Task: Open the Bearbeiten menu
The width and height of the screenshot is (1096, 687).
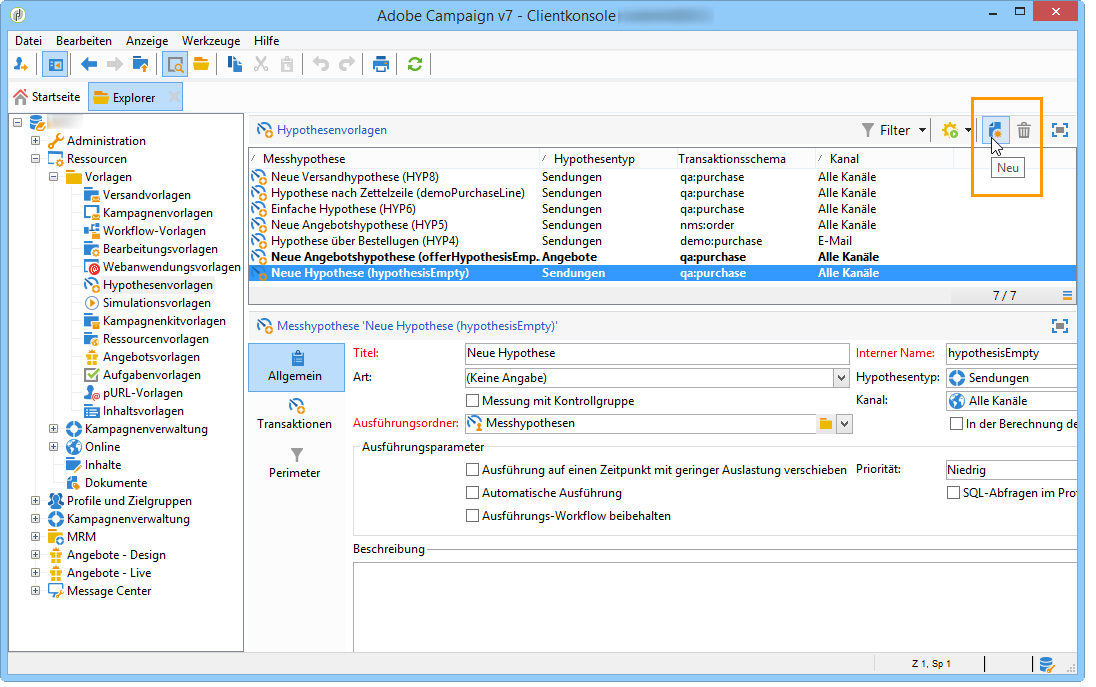Action: 84,41
